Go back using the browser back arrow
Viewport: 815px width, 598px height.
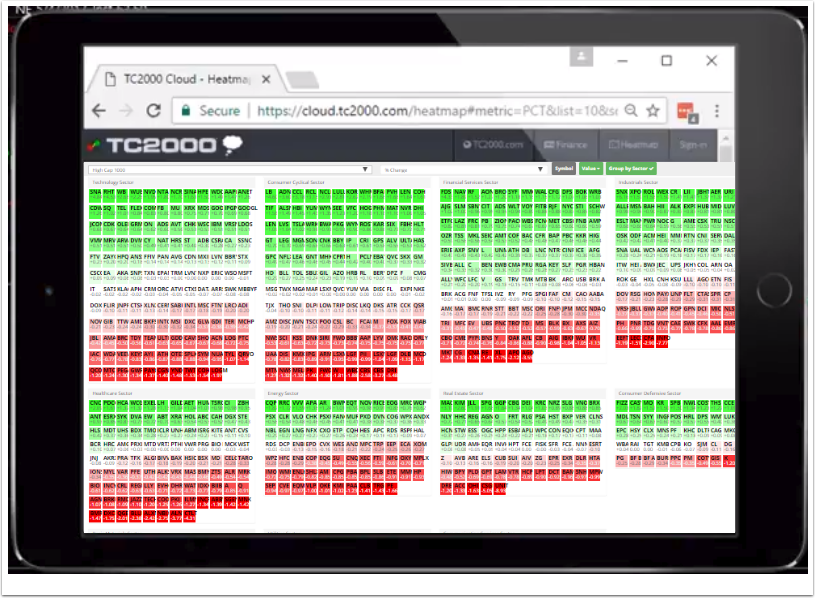pos(99,110)
